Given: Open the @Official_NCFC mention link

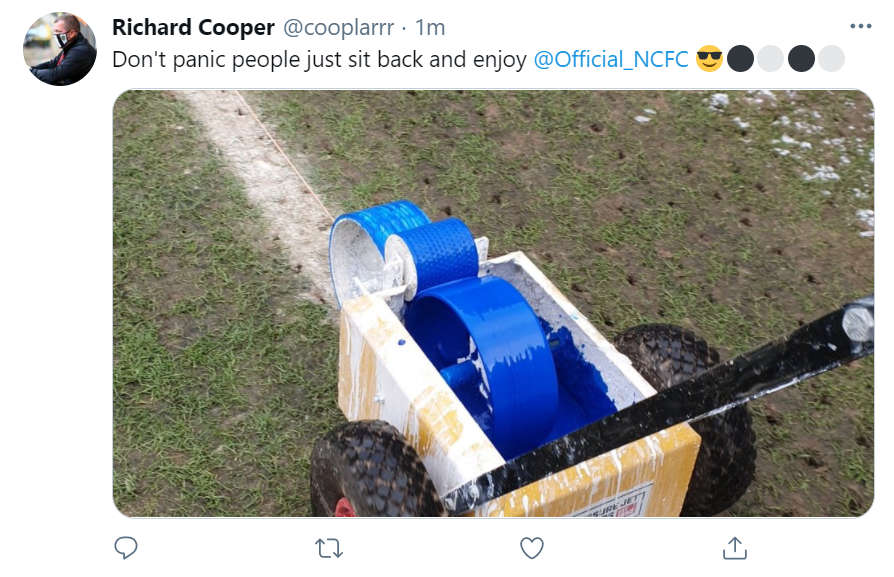Looking at the screenshot, I should (611, 59).
